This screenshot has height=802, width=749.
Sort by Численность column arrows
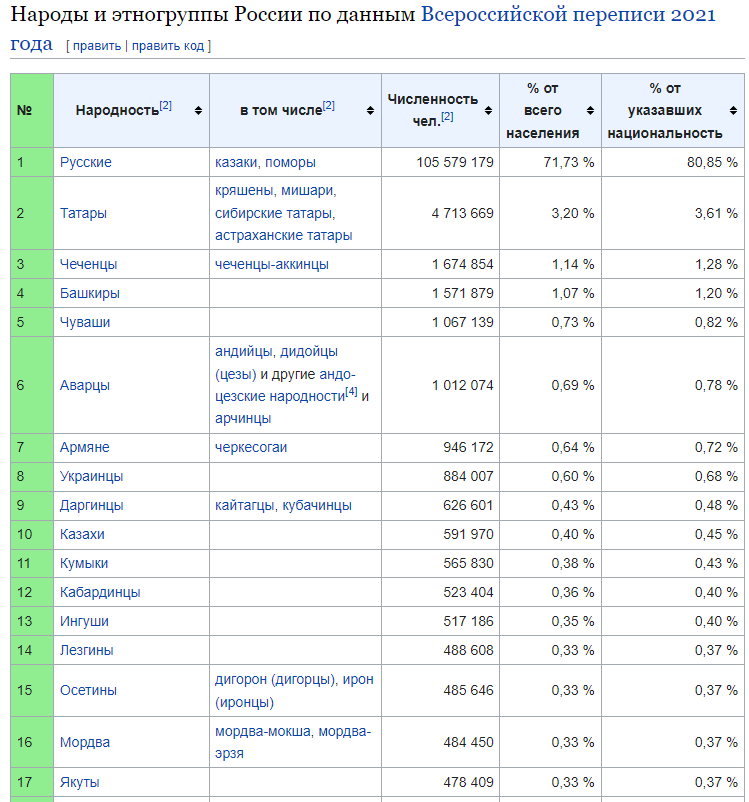click(489, 110)
